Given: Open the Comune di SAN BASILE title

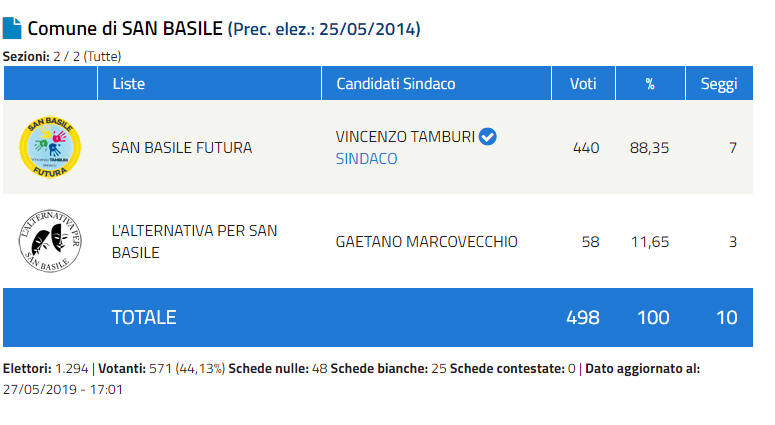Looking at the screenshot, I should click(x=125, y=28).
